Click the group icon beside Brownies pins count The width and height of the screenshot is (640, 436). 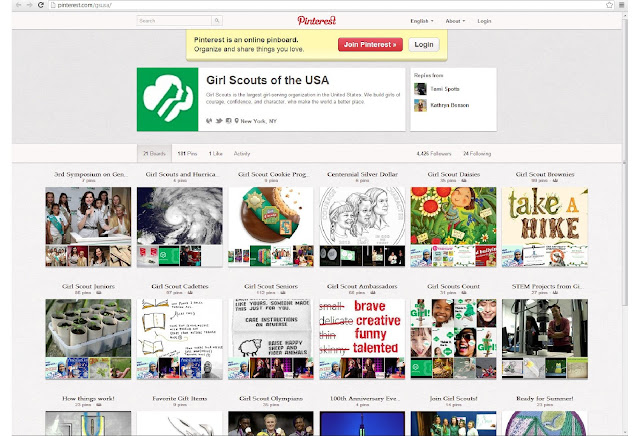(x=555, y=180)
